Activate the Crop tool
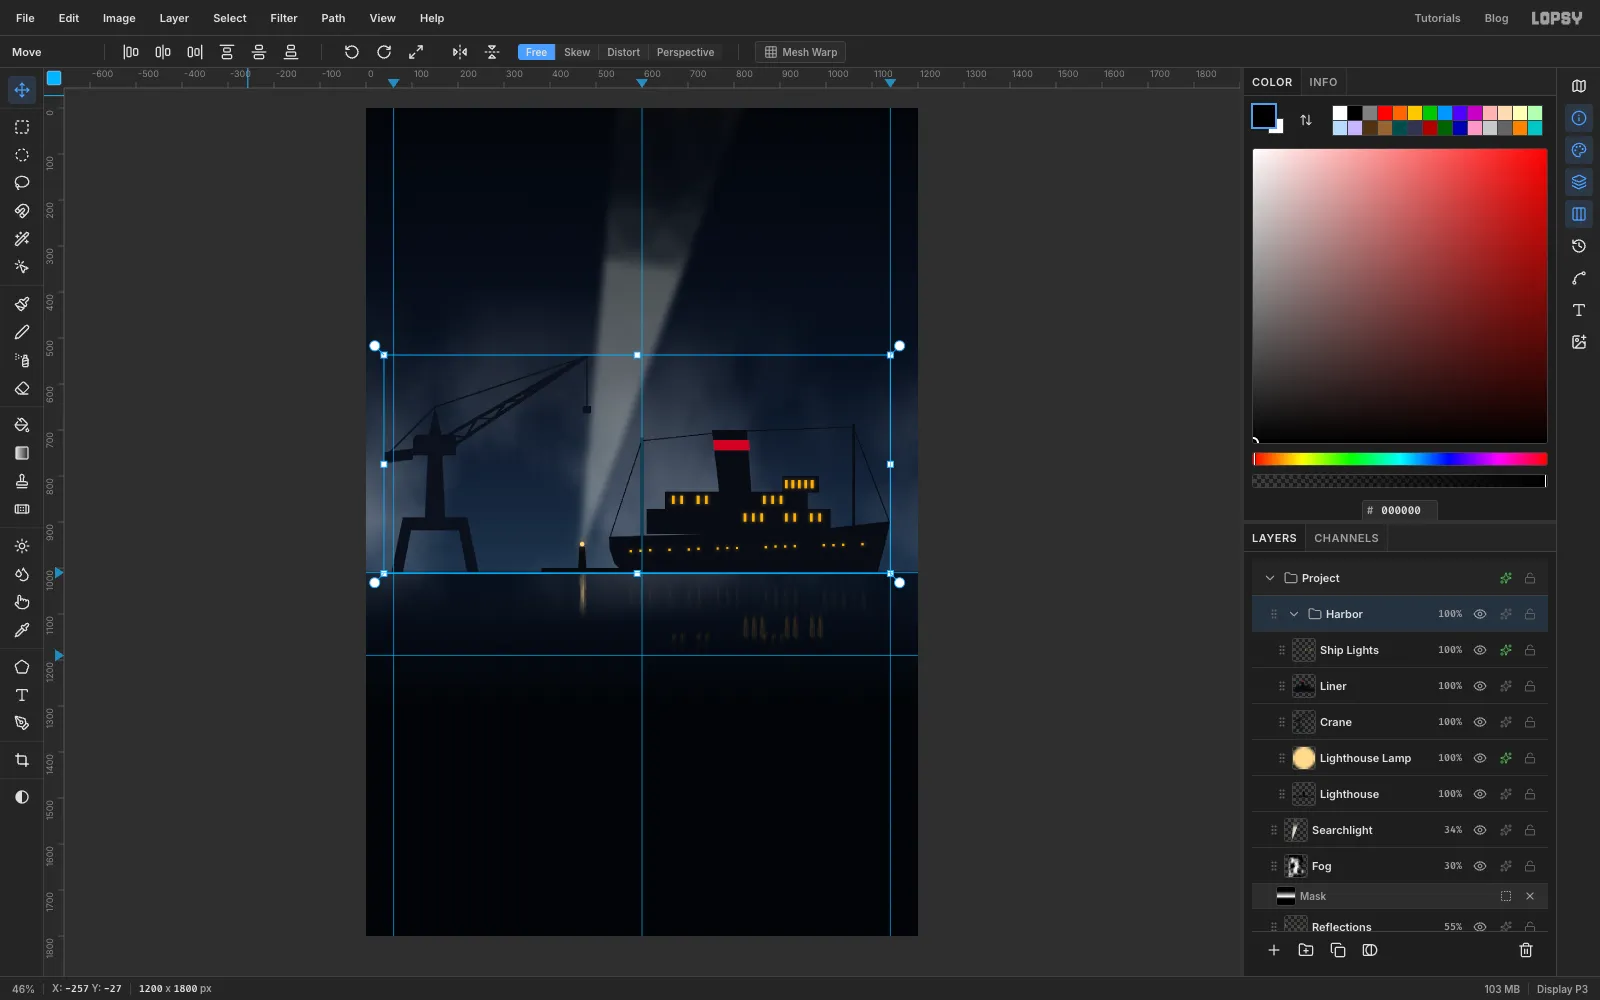The height and width of the screenshot is (1000, 1600). coord(22,760)
